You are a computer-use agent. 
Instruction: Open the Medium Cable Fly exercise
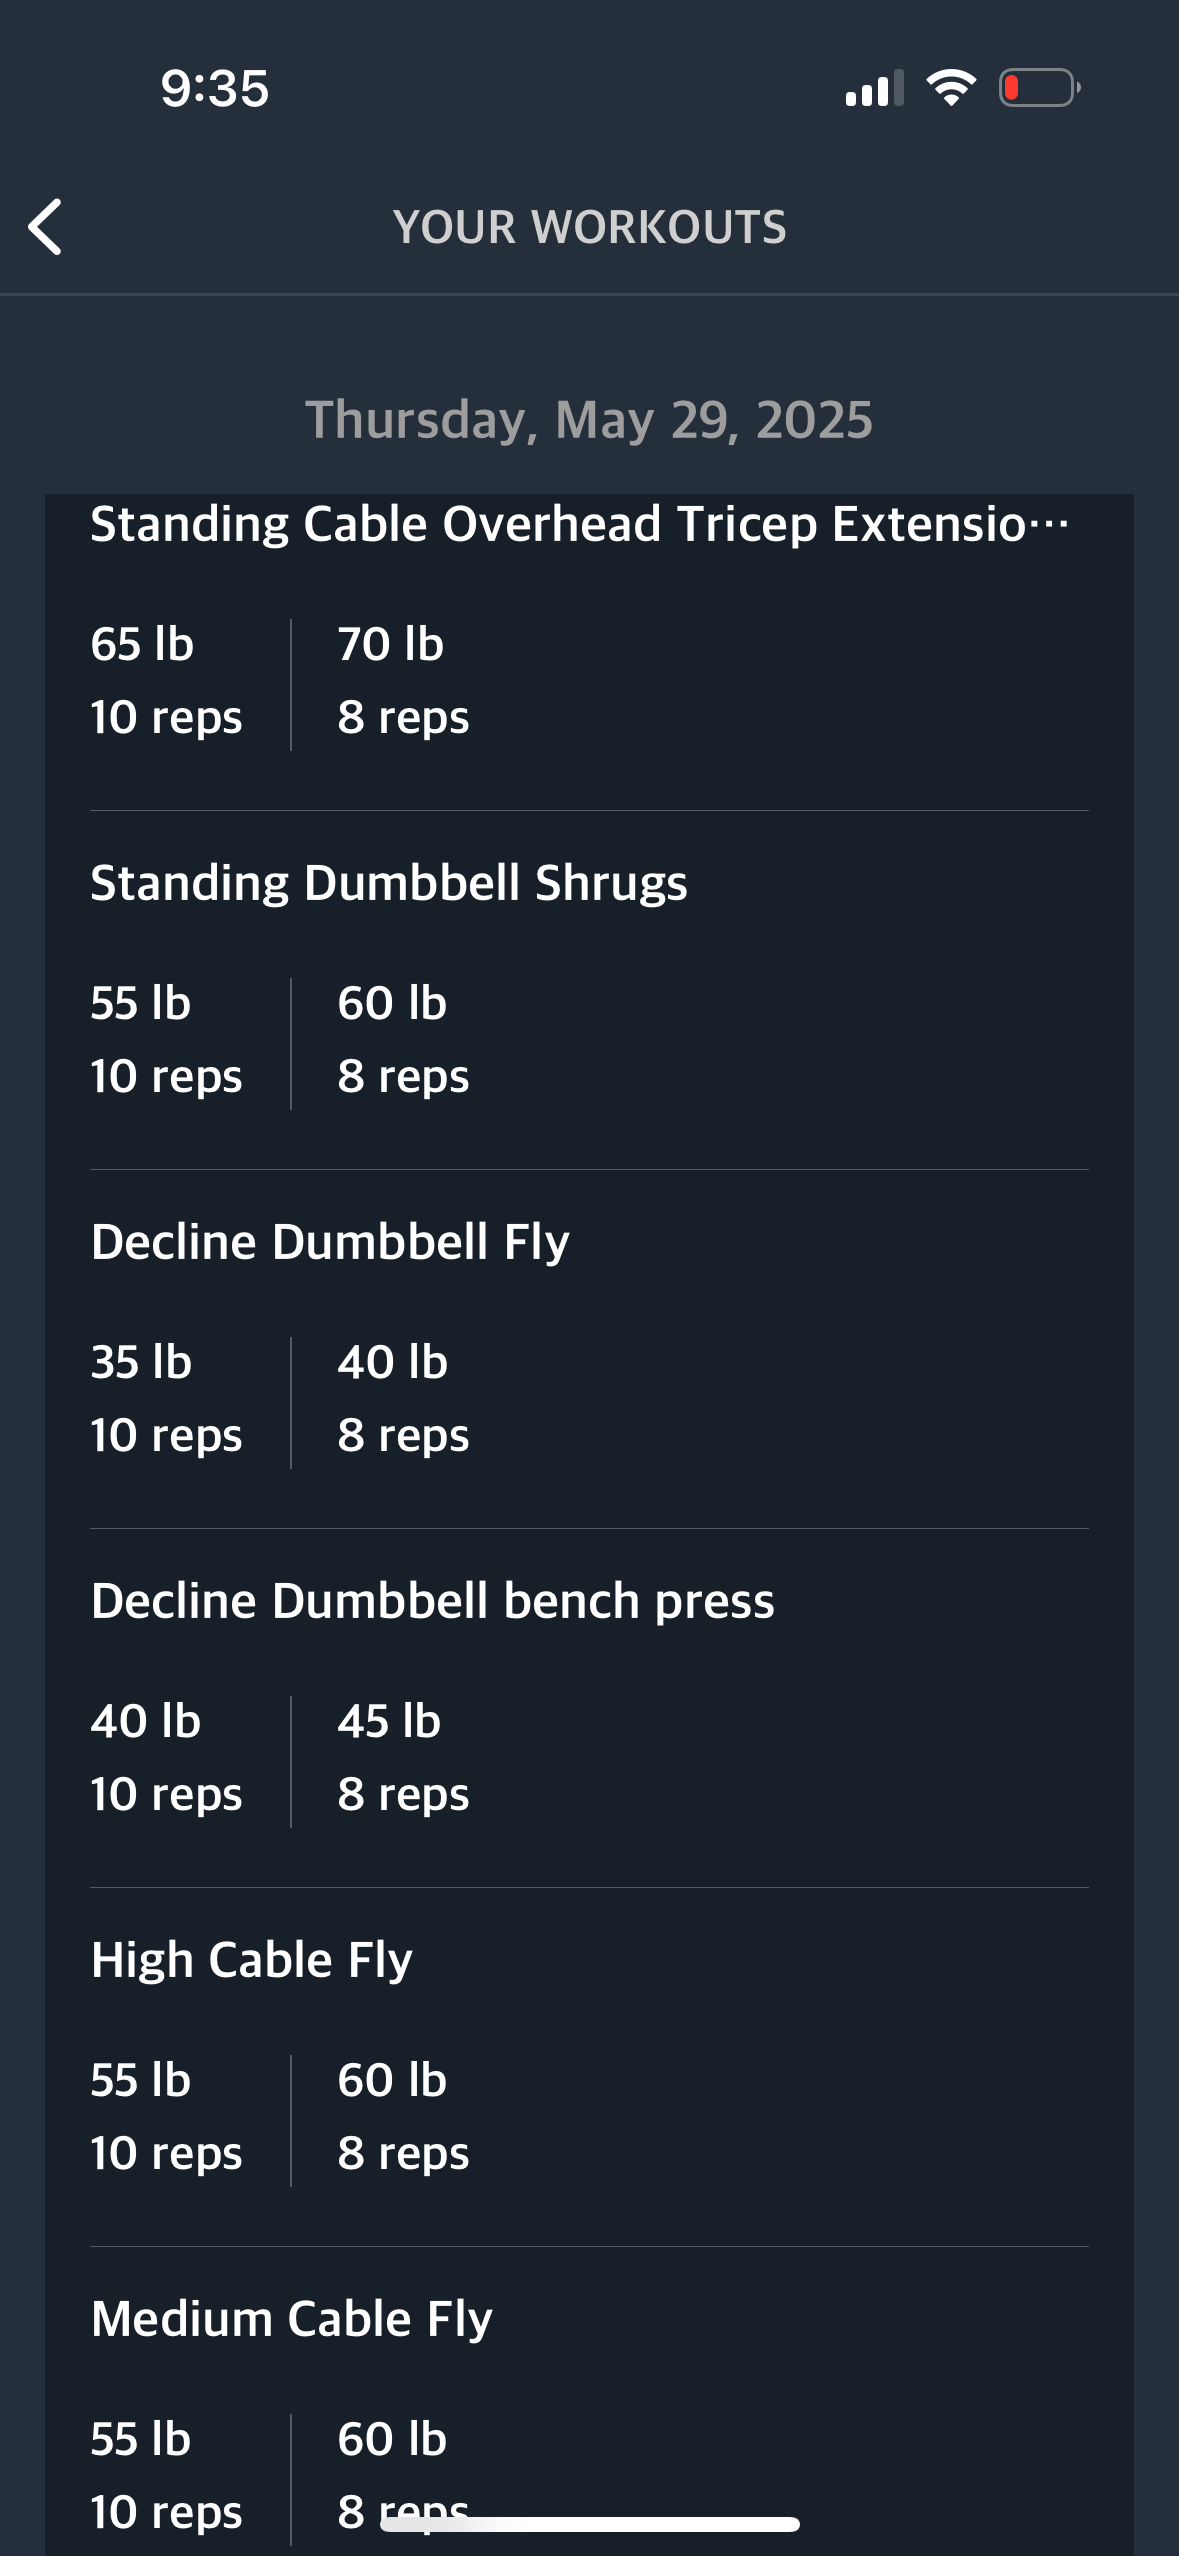click(291, 2319)
